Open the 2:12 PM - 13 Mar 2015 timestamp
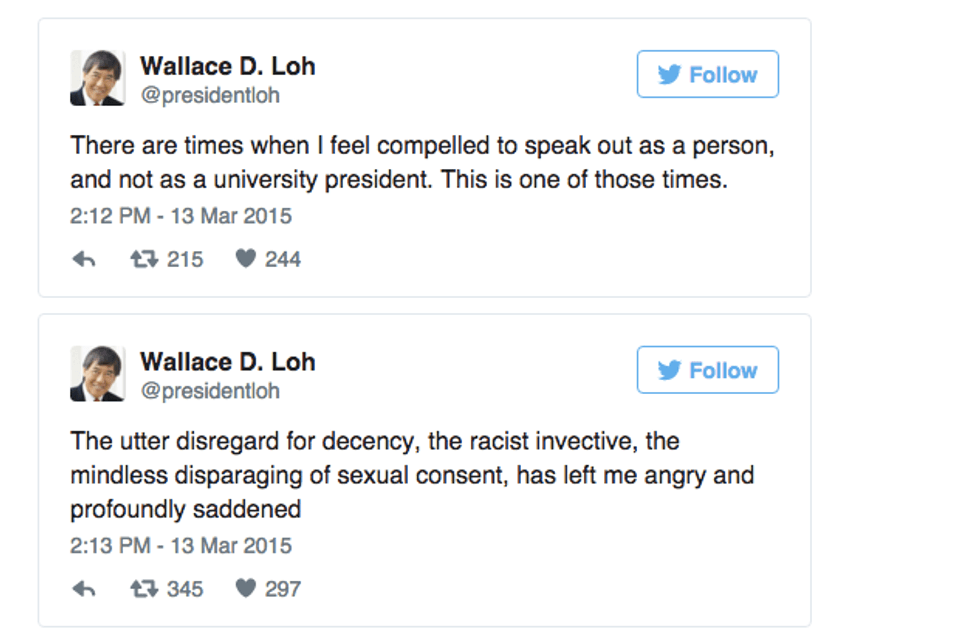The width and height of the screenshot is (980, 644). click(181, 216)
